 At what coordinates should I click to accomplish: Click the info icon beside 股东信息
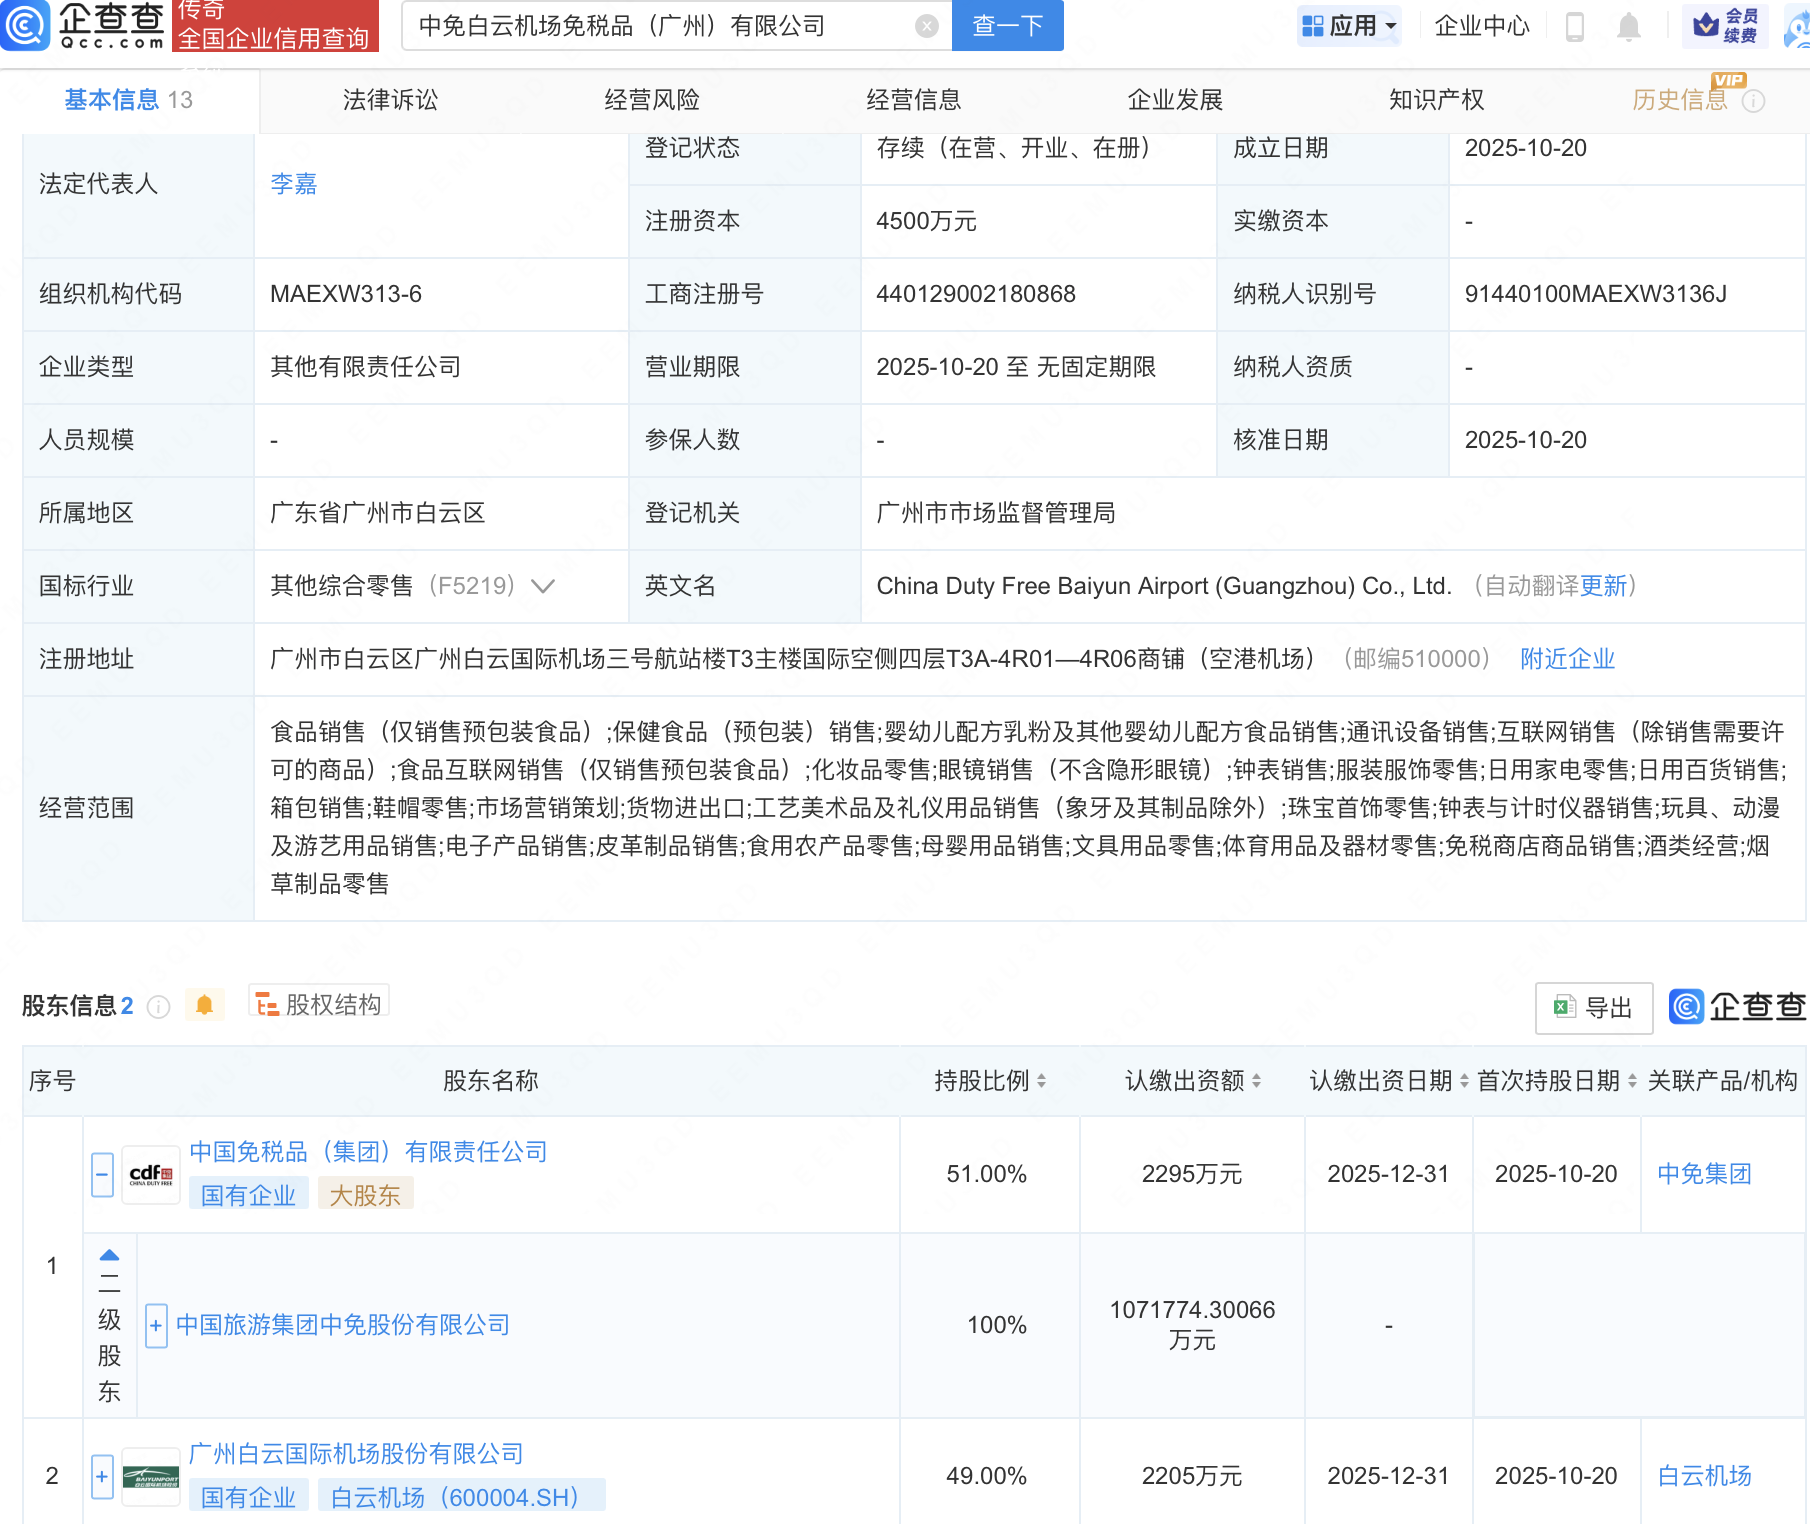pos(158,1007)
